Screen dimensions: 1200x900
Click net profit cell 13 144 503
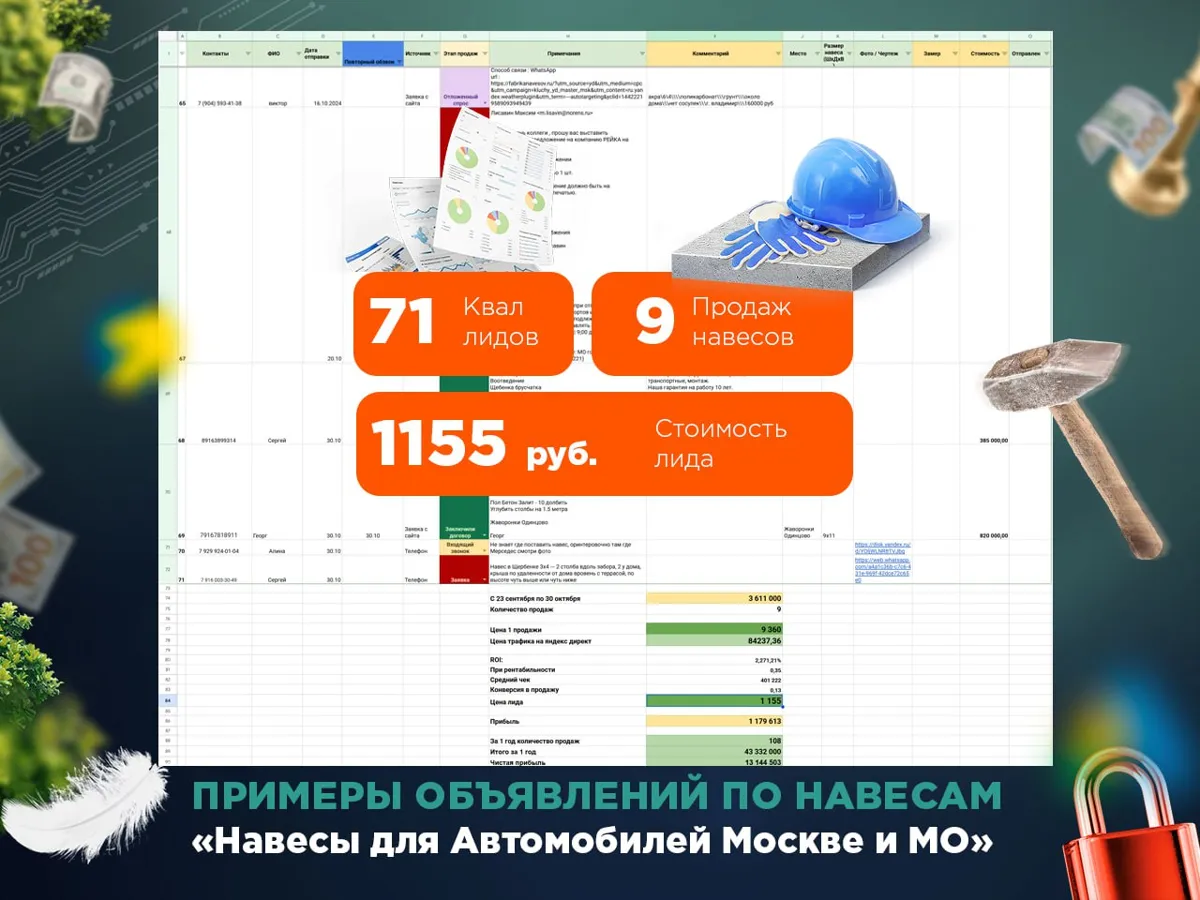pyautogui.click(x=715, y=761)
